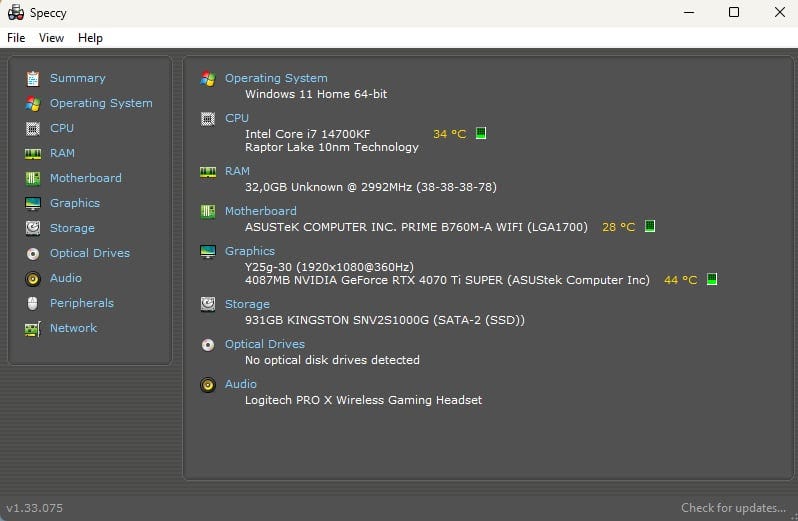Show the Motherboard sidebar section
Viewport: 798px width, 521px height.
tap(86, 178)
